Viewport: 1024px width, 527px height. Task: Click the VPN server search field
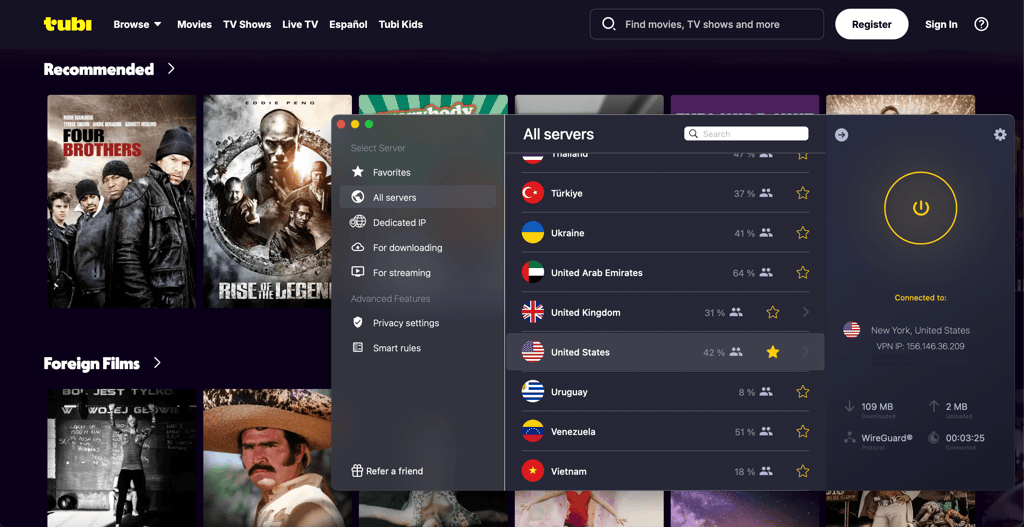(746, 134)
